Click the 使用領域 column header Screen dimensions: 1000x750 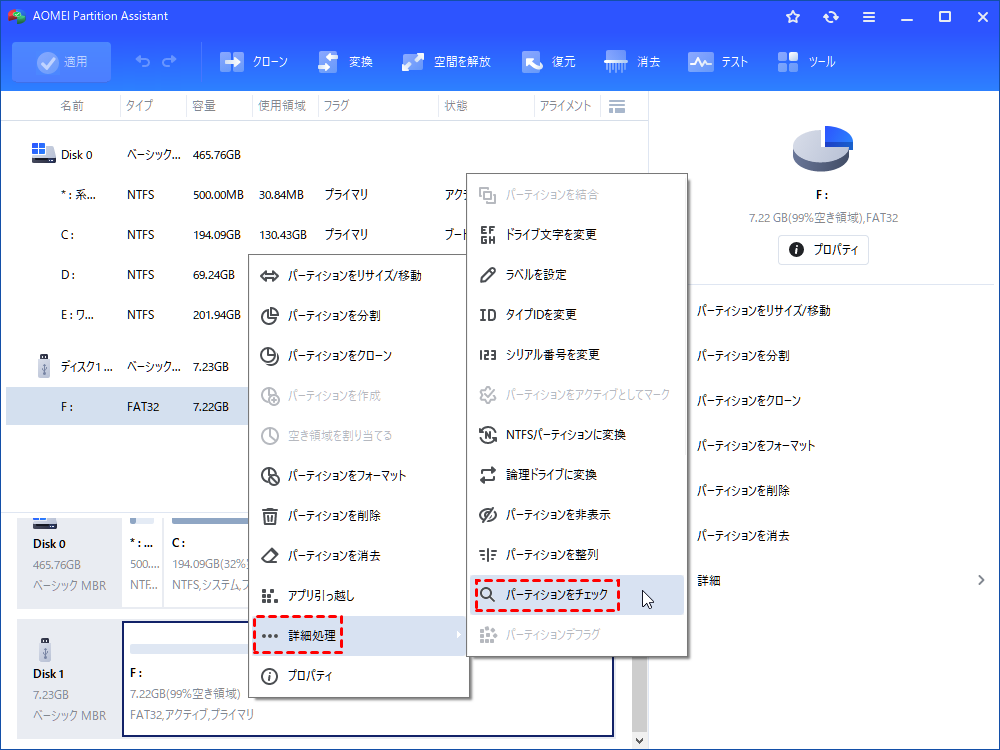pyautogui.click(x=282, y=106)
